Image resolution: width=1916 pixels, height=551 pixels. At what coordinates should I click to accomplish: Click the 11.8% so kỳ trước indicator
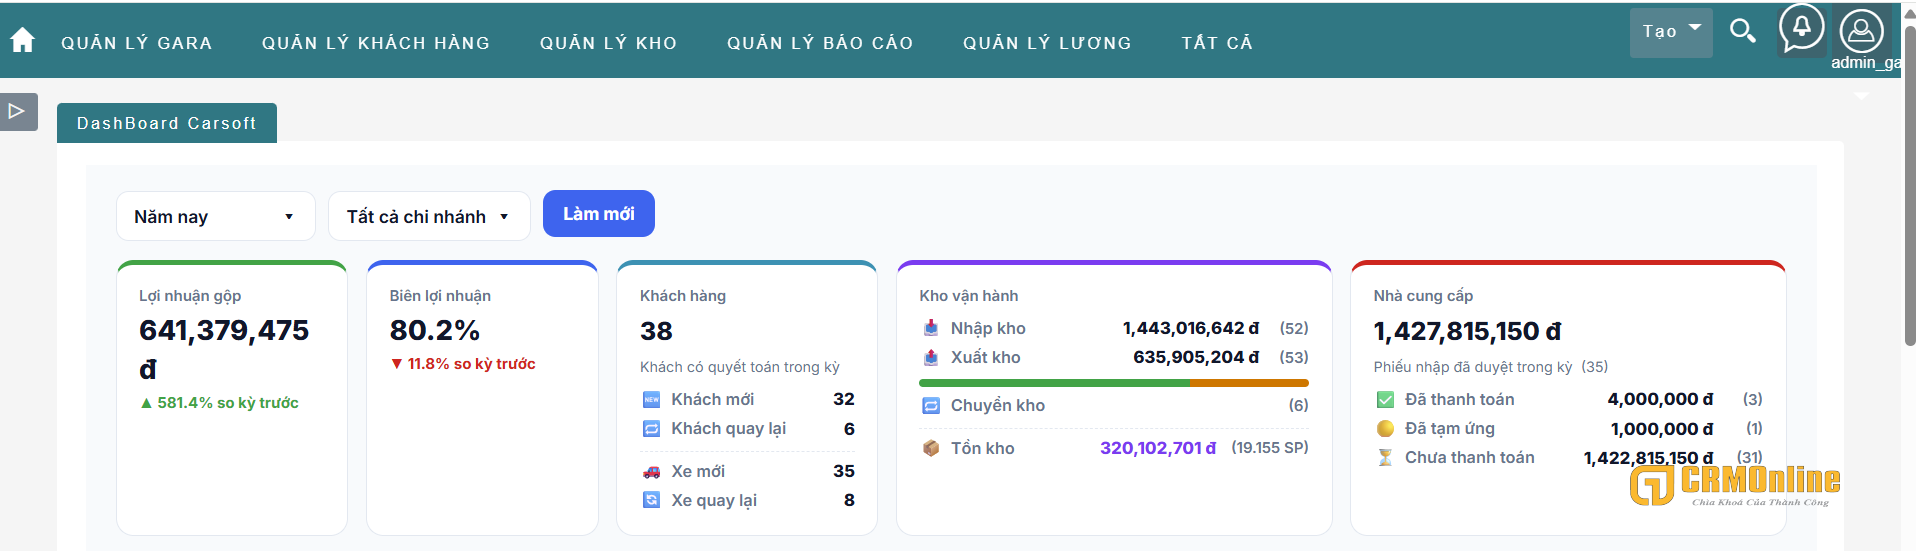pos(463,364)
